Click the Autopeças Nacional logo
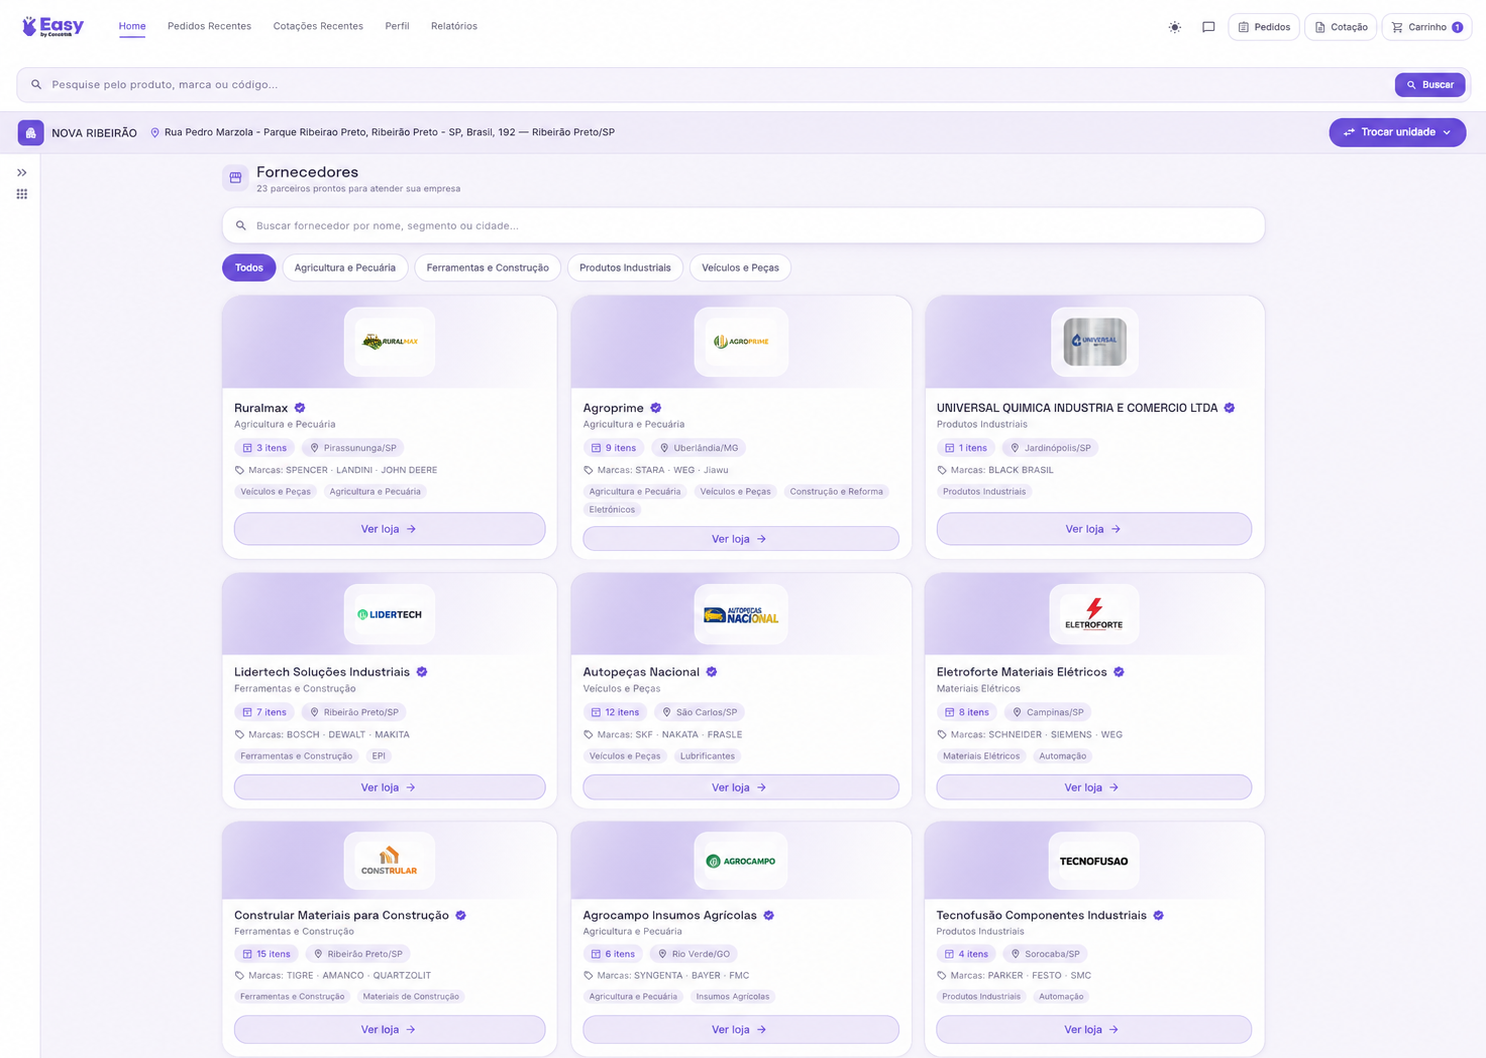The image size is (1486, 1058). pos(741,614)
